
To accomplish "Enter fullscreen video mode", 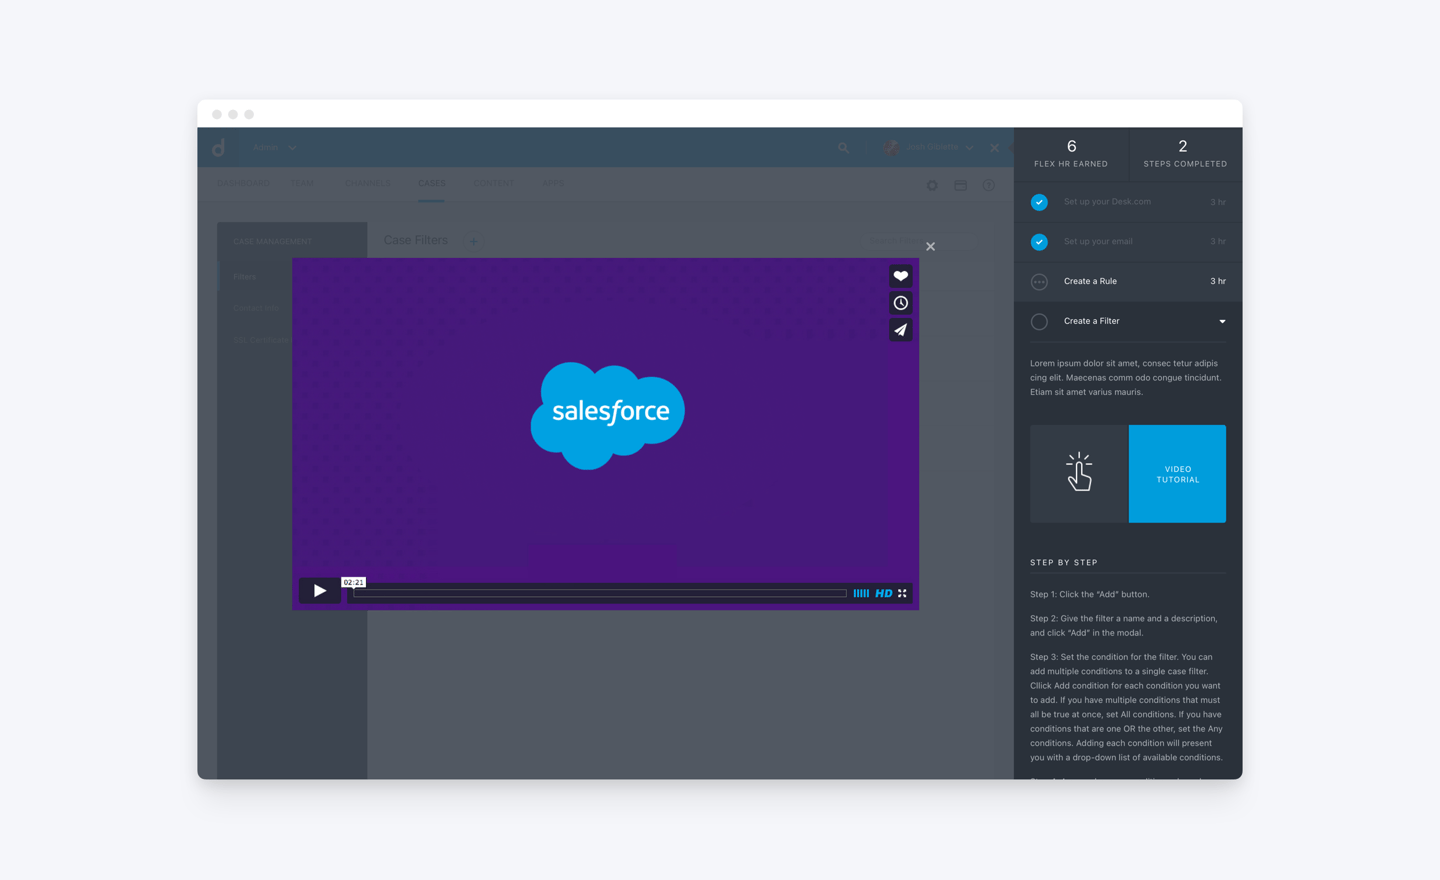I will point(902,593).
